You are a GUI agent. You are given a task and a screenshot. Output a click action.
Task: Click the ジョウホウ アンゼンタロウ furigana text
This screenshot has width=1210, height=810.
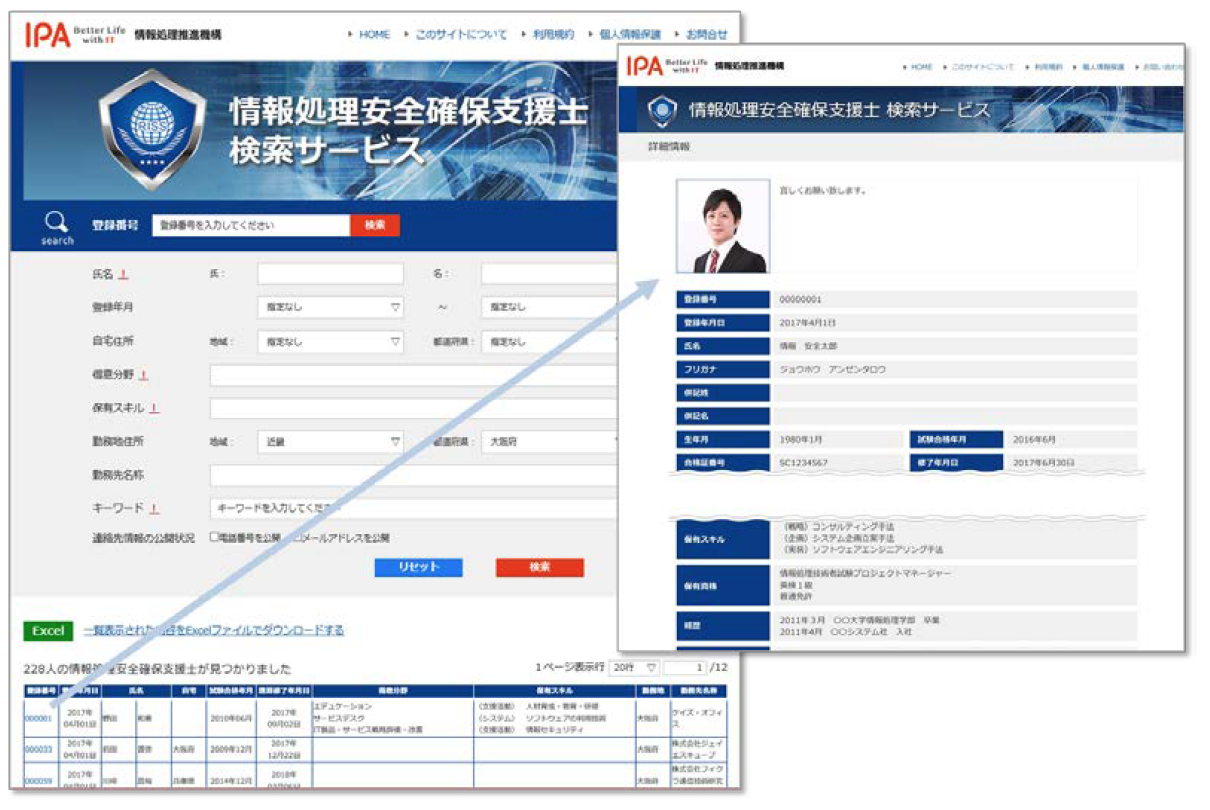pyautogui.click(x=832, y=369)
